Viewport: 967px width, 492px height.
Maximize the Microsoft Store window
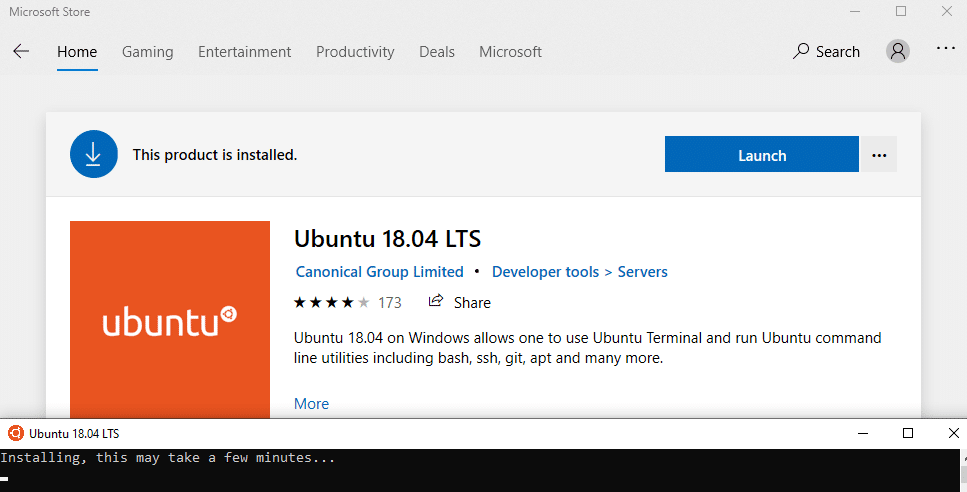[901, 12]
